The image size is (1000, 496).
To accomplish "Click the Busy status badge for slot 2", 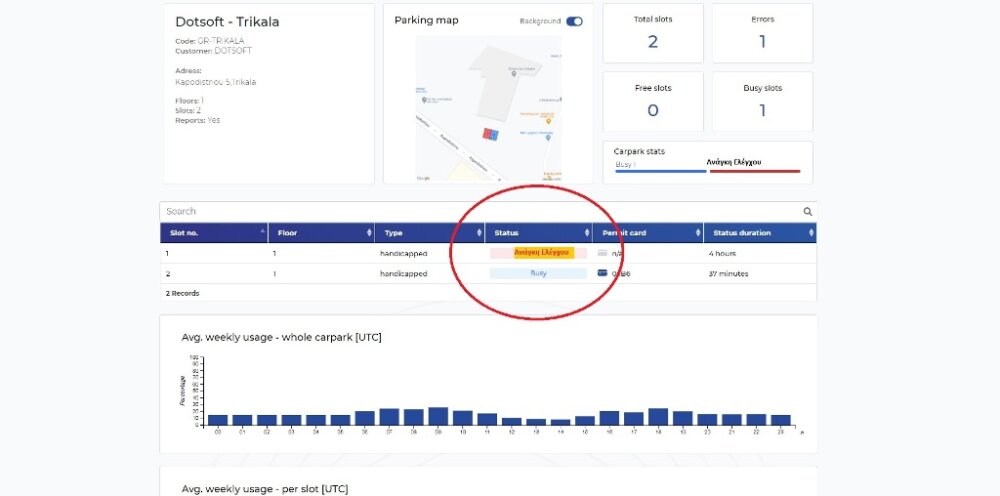I will 538,273.
